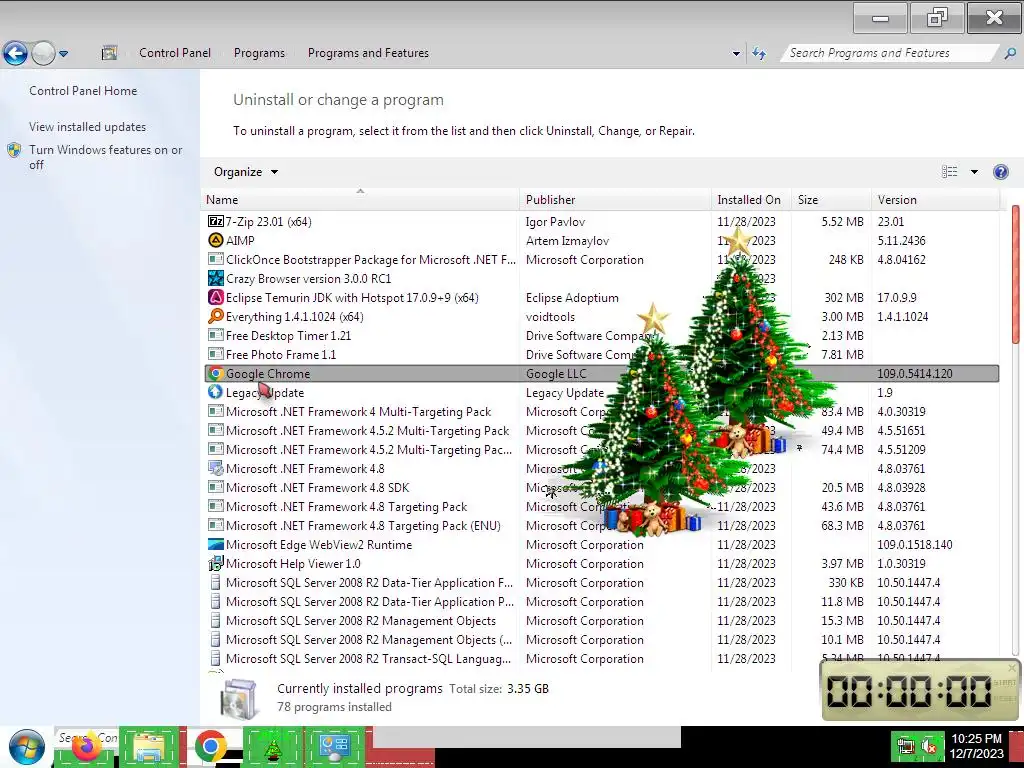The image size is (1024, 768).
Task: Click the Control Panel taskbar icon
Action: [x=334, y=747]
